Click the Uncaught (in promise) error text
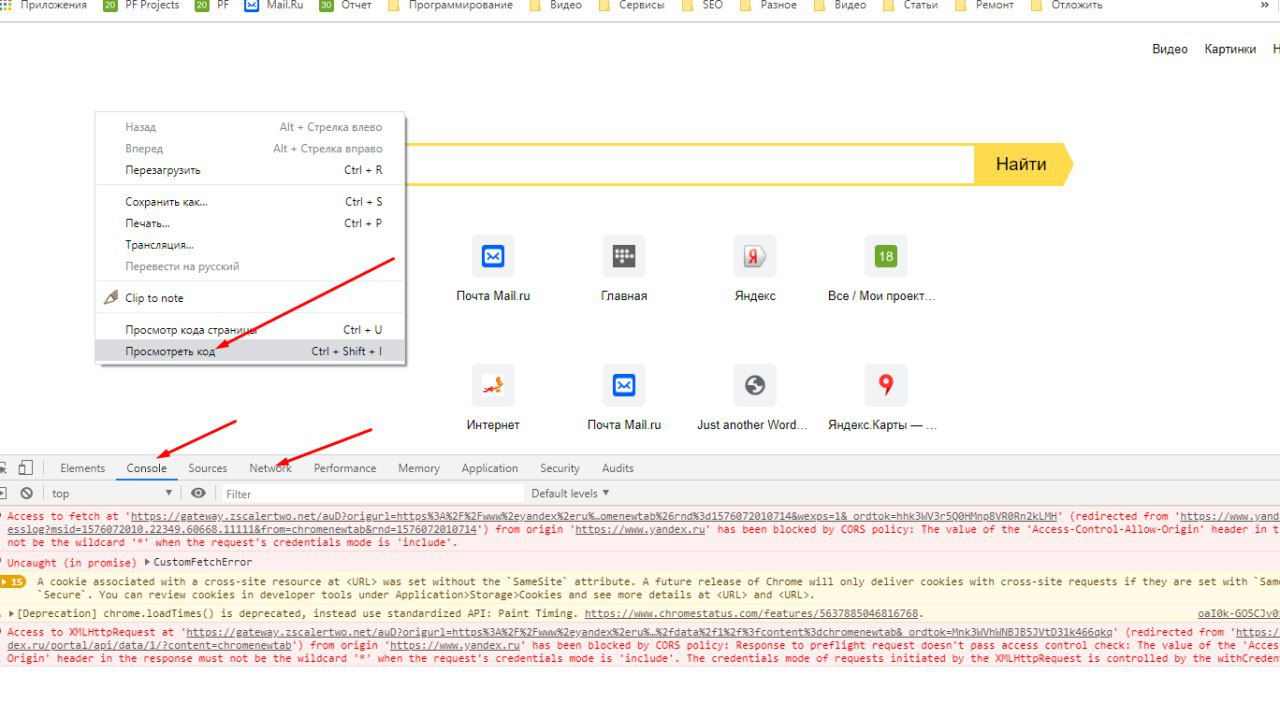The height and width of the screenshot is (703, 1280). [74, 562]
